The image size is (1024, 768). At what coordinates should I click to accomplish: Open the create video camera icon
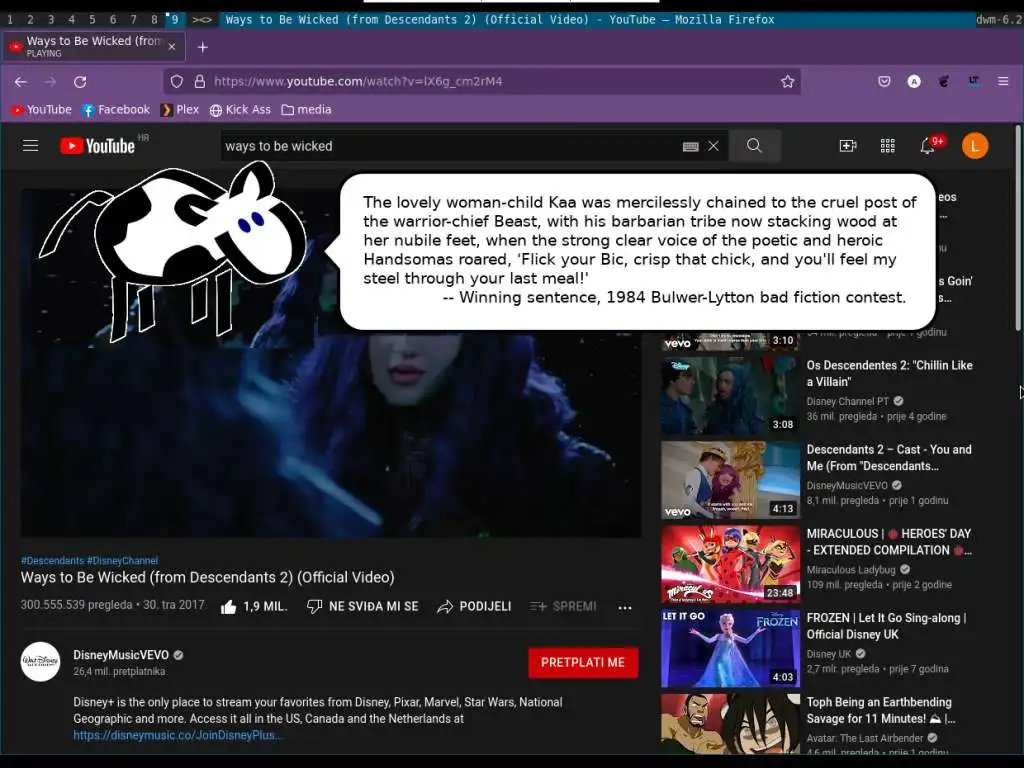coord(848,146)
